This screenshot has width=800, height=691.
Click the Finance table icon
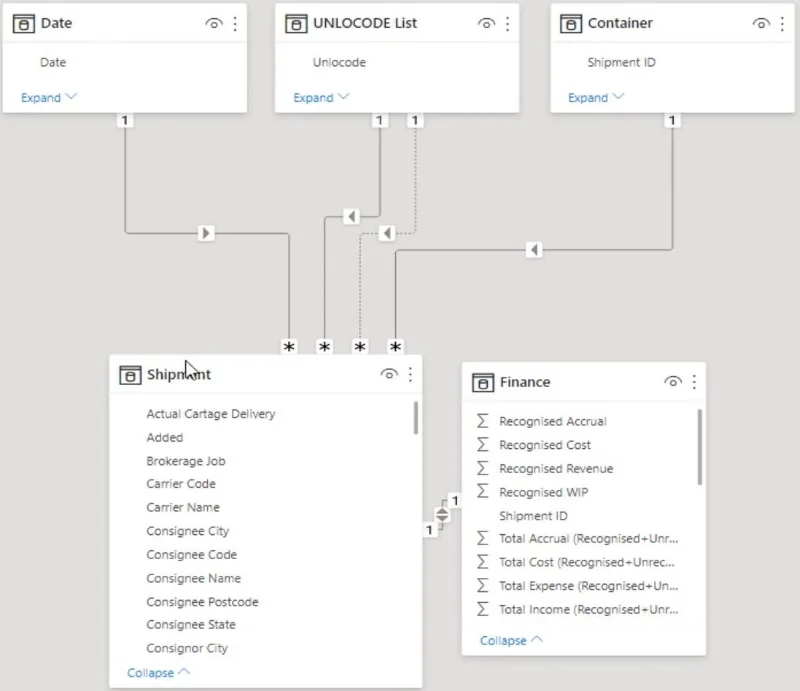pyautogui.click(x=483, y=382)
